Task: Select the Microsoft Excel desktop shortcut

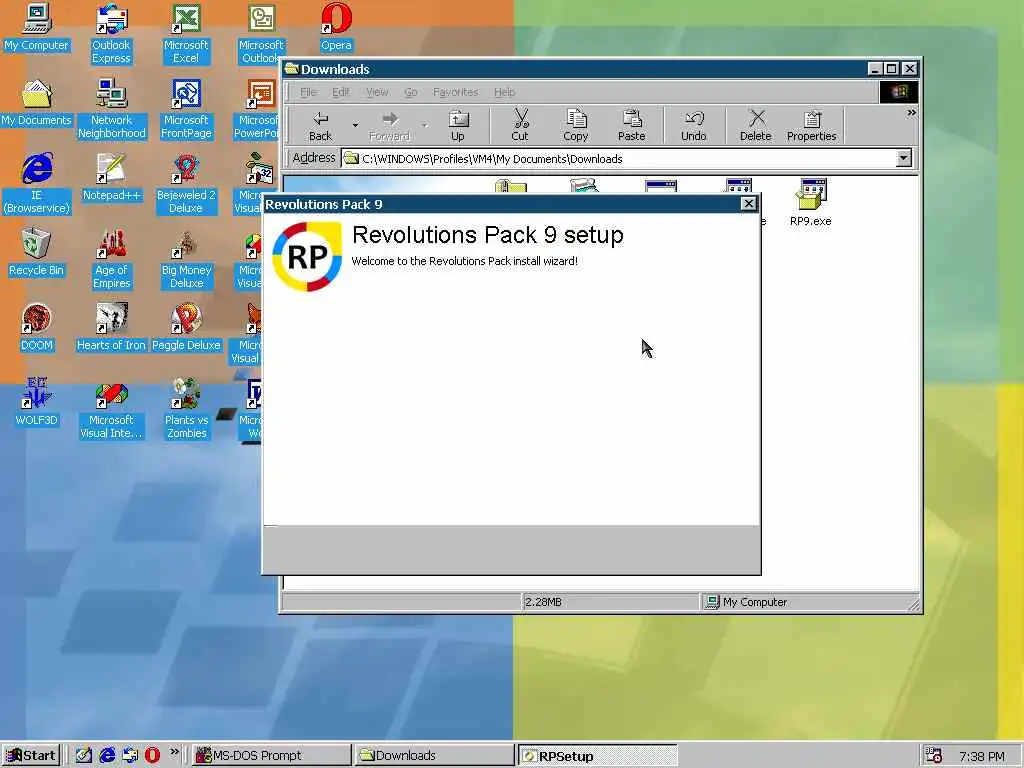Action: (186, 34)
